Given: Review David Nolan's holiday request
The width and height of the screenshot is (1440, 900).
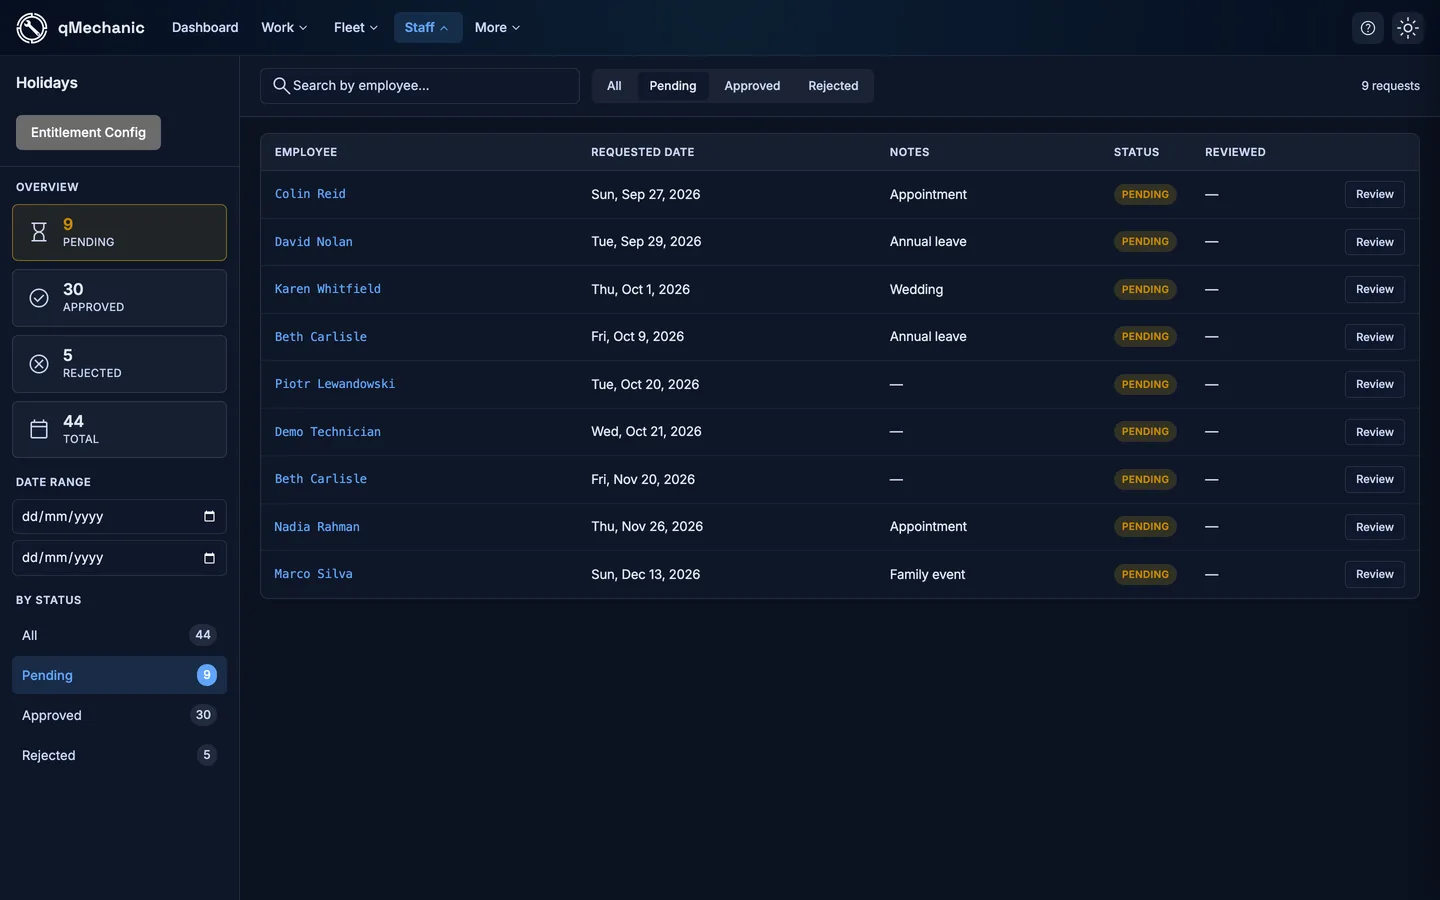Looking at the screenshot, I should click(1374, 242).
